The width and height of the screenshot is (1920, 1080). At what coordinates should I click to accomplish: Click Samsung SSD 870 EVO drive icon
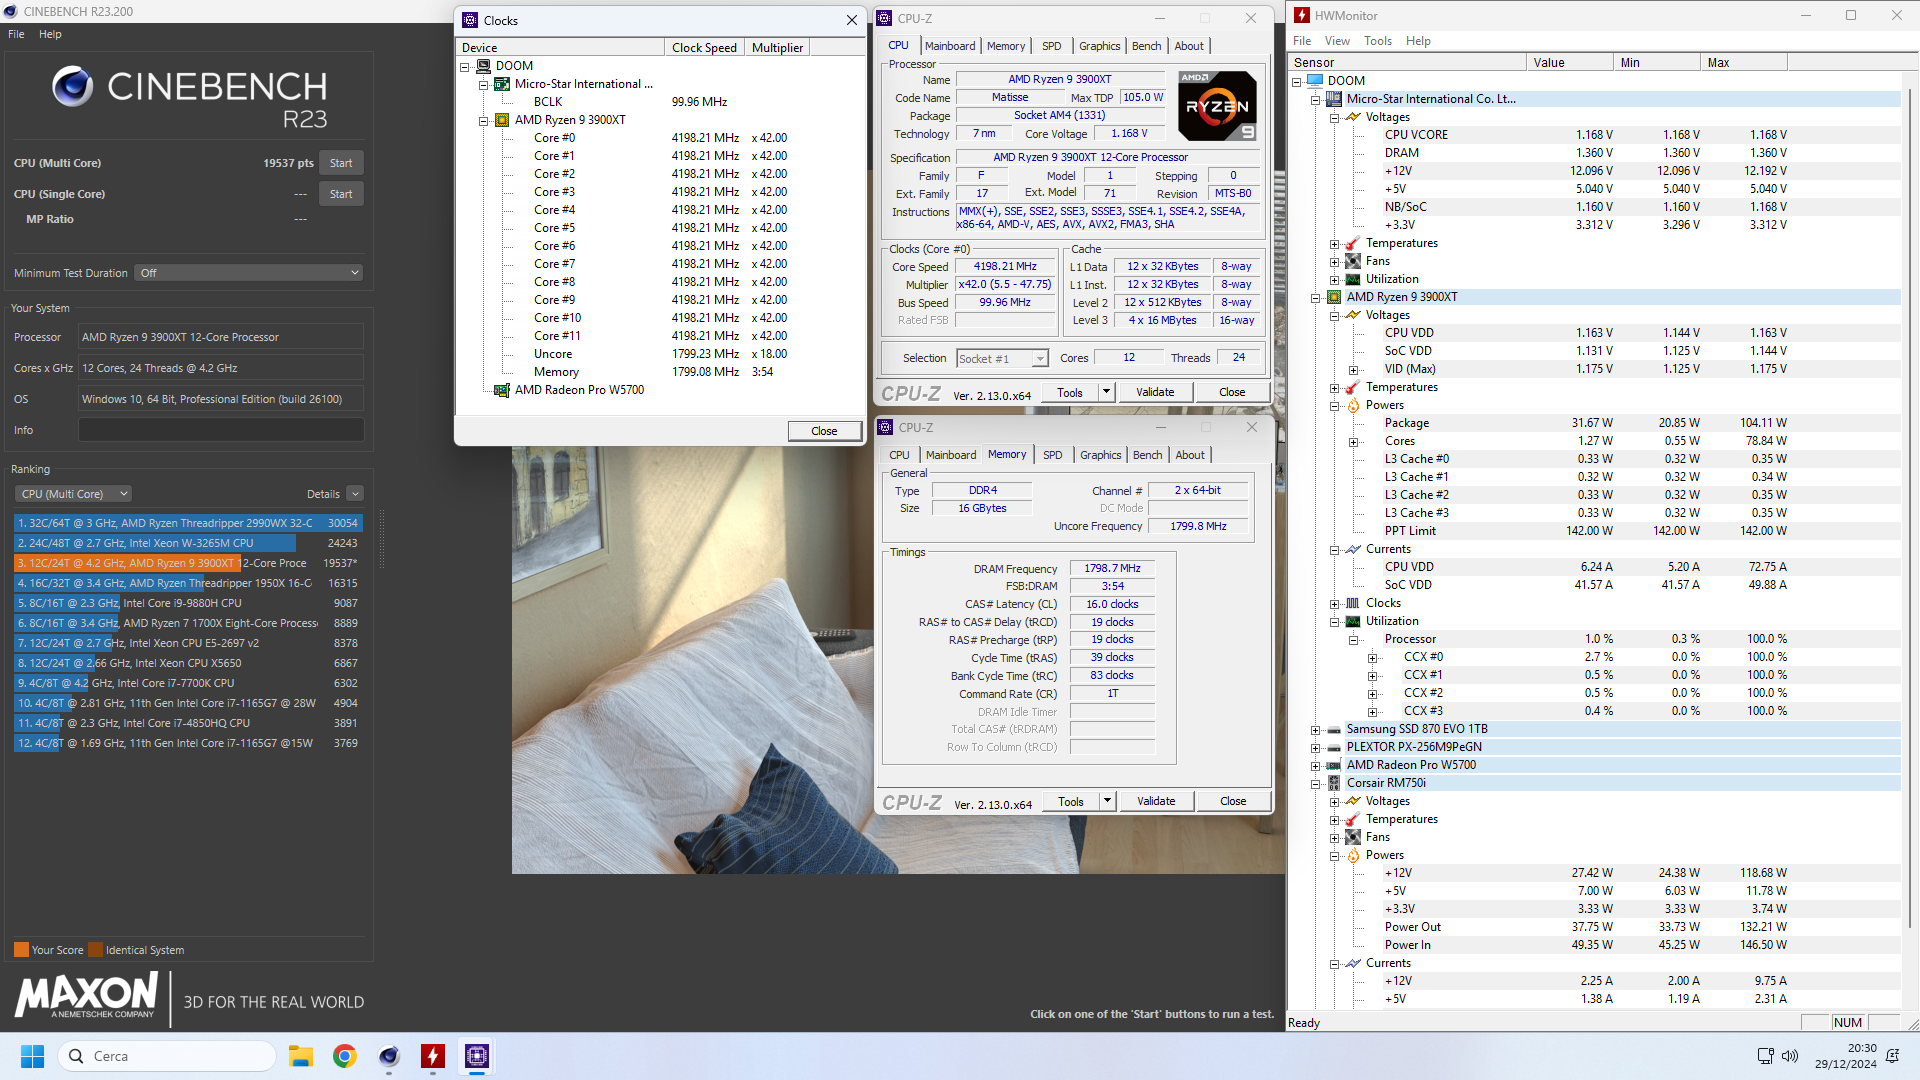tap(1334, 729)
